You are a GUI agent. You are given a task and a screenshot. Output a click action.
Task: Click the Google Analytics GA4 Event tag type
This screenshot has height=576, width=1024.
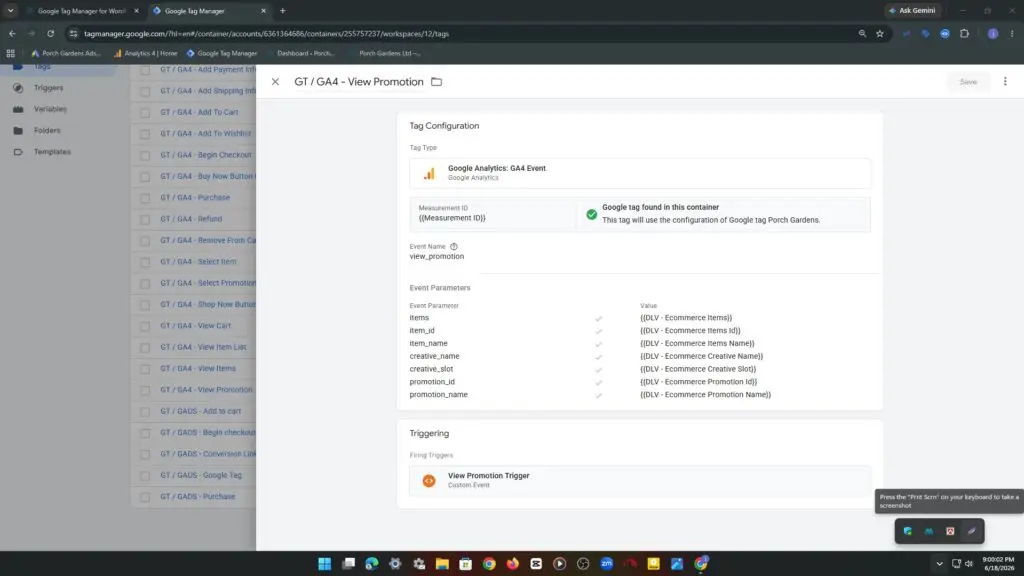point(640,173)
